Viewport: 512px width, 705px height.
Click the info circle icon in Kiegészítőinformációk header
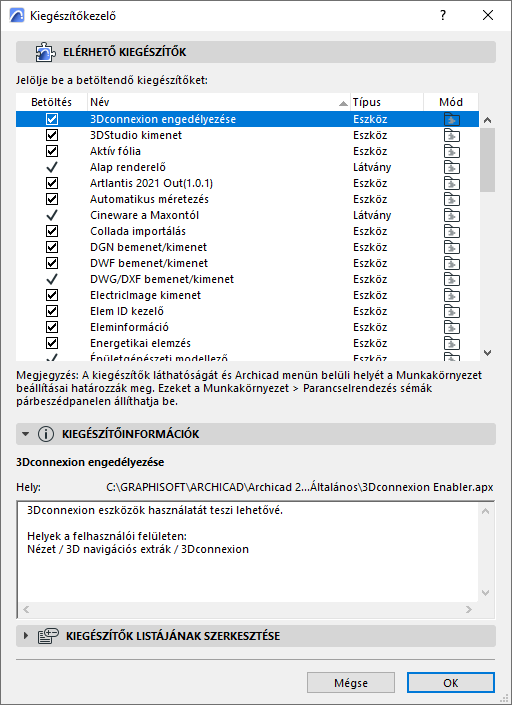pos(46,434)
